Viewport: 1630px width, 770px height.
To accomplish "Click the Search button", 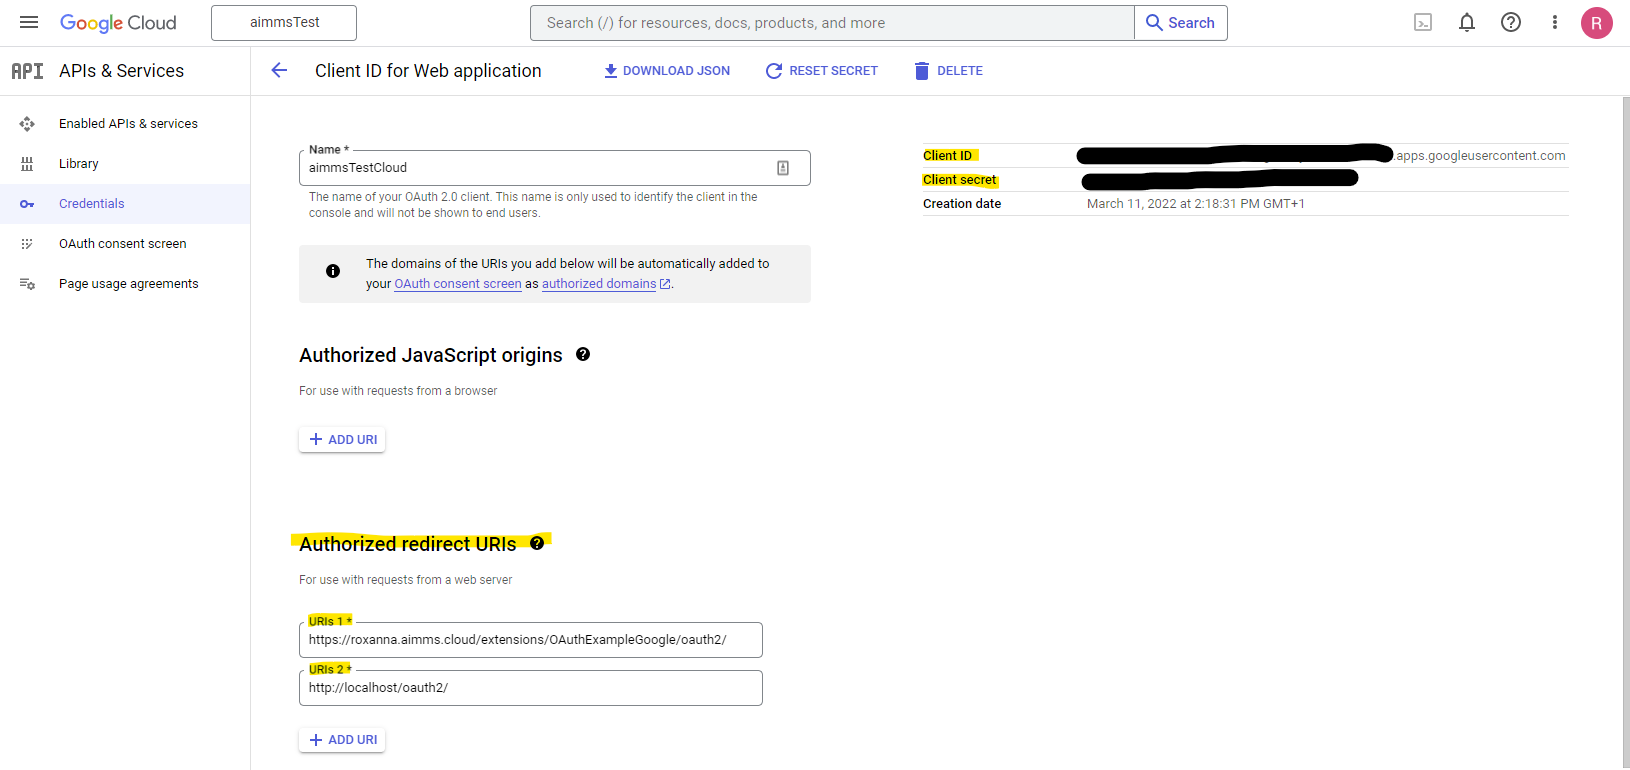I will pyautogui.click(x=1181, y=23).
